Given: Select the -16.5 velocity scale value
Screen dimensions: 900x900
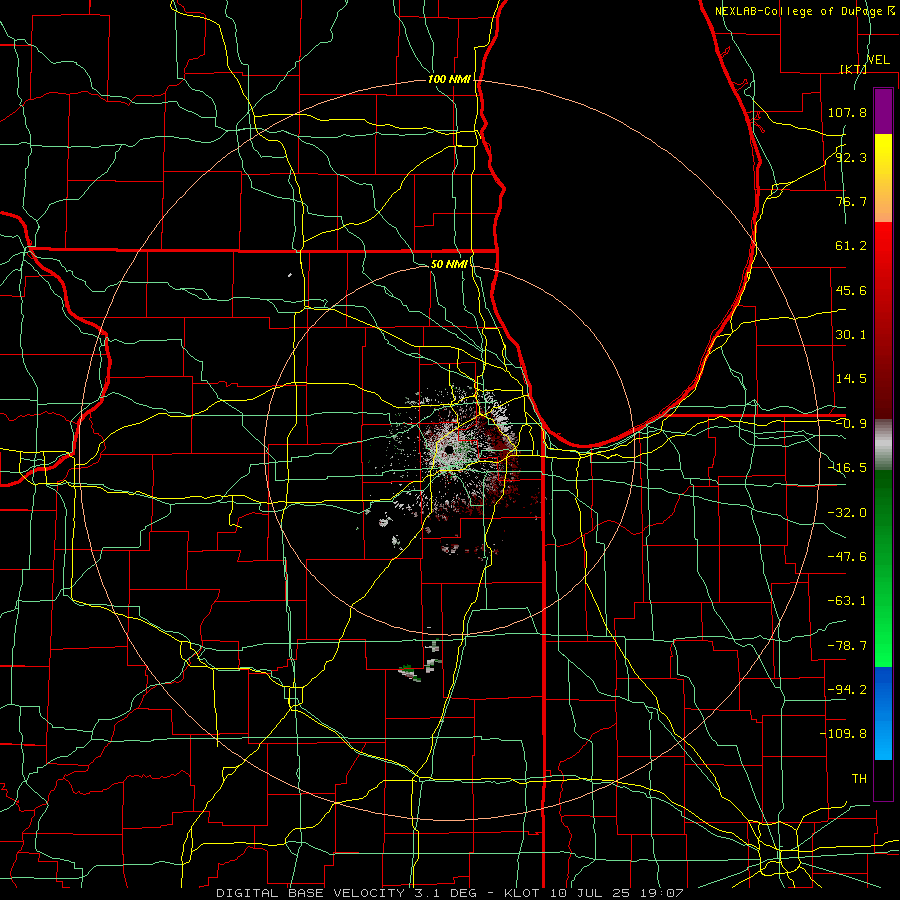Looking at the screenshot, I should [847, 468].
